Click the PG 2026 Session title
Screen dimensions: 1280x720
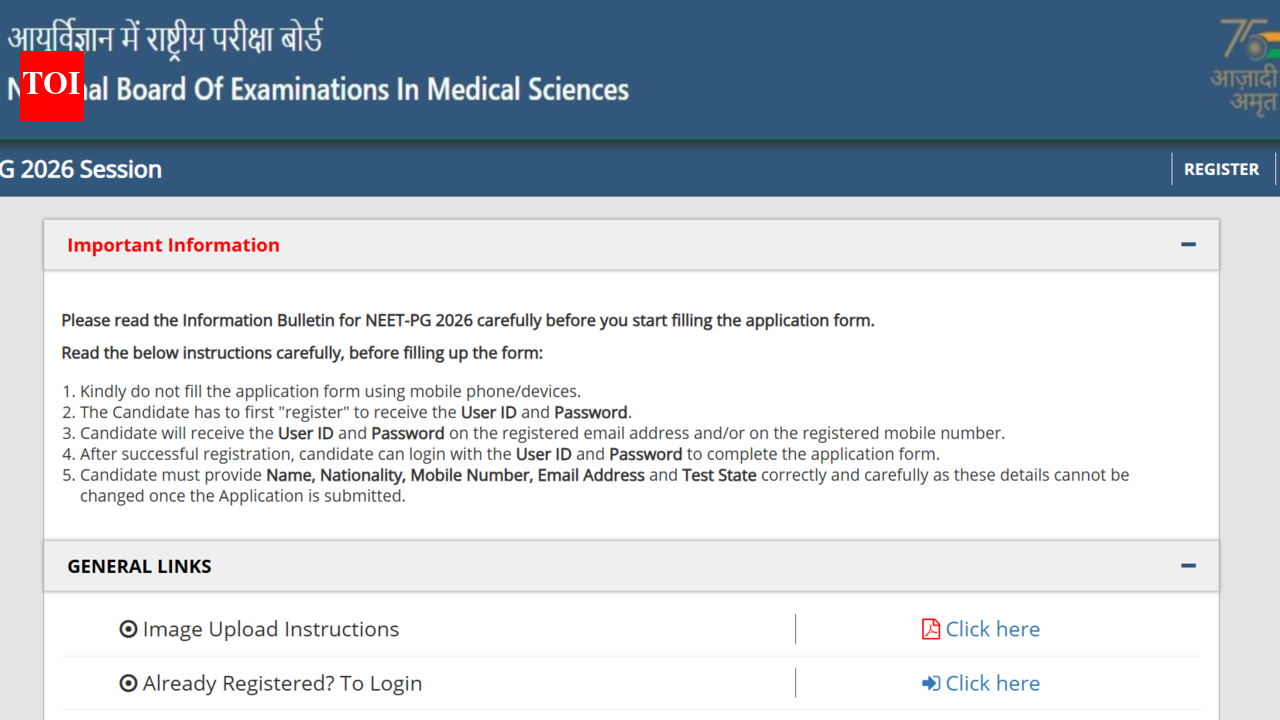click(80, 169)
